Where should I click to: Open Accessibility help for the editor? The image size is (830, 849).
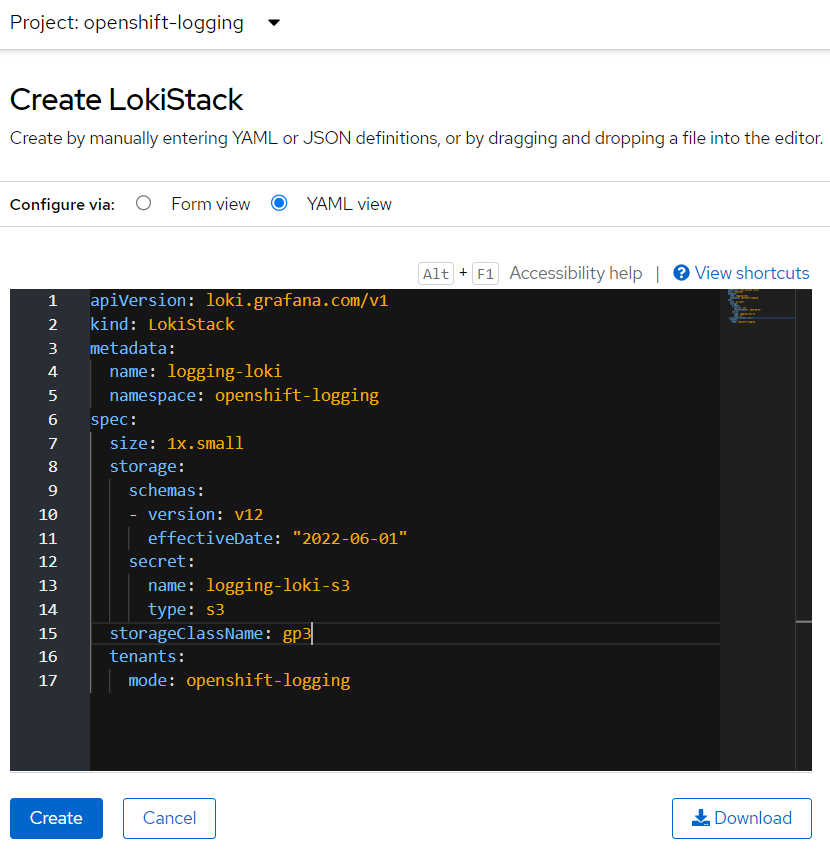(x=575, y=273)
